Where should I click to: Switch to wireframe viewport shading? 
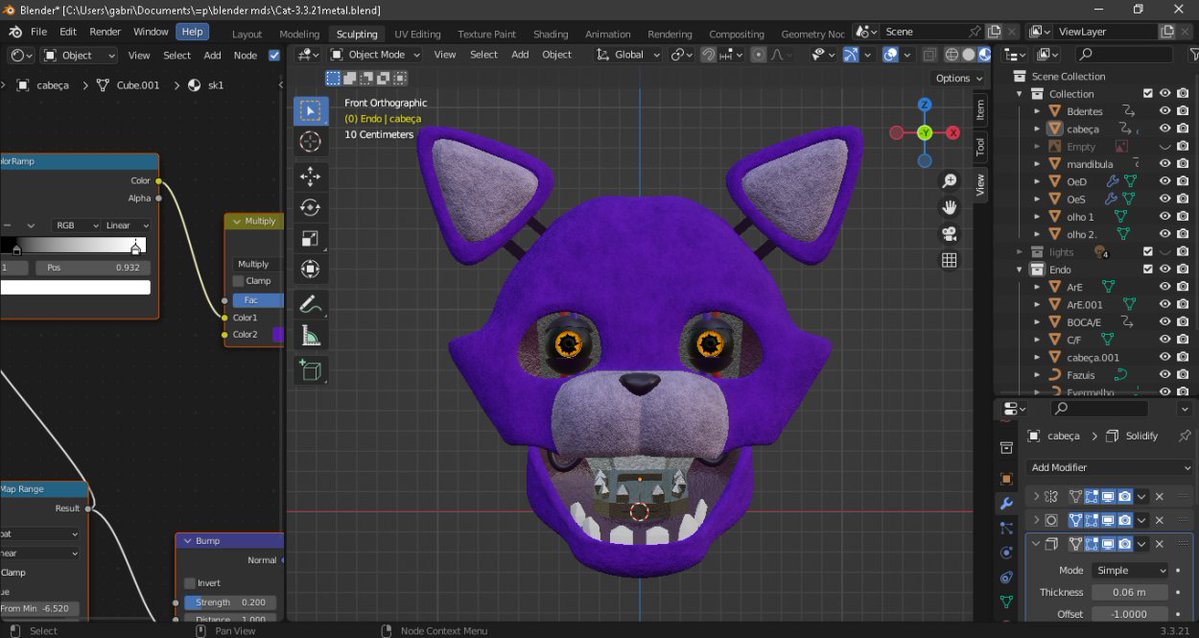[x=952, y=55]
